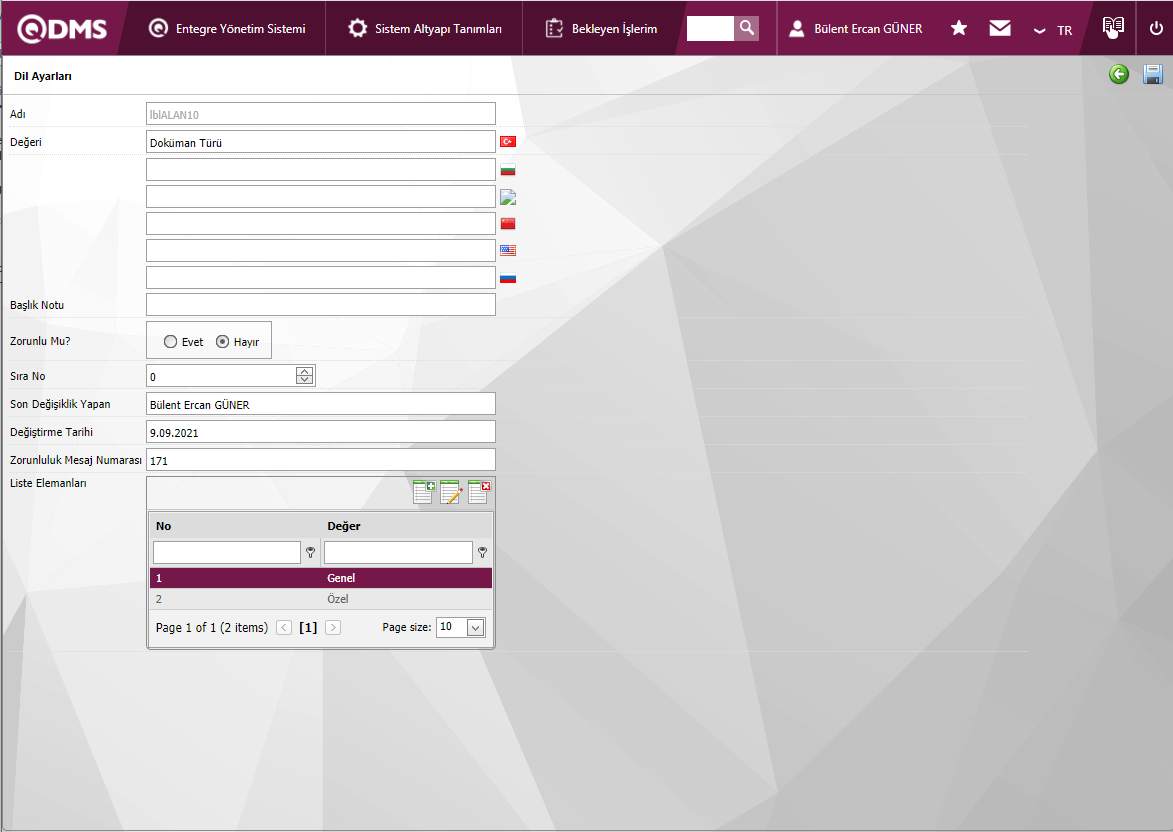
Task: Click the Chinese language value field
Action: 321,224
